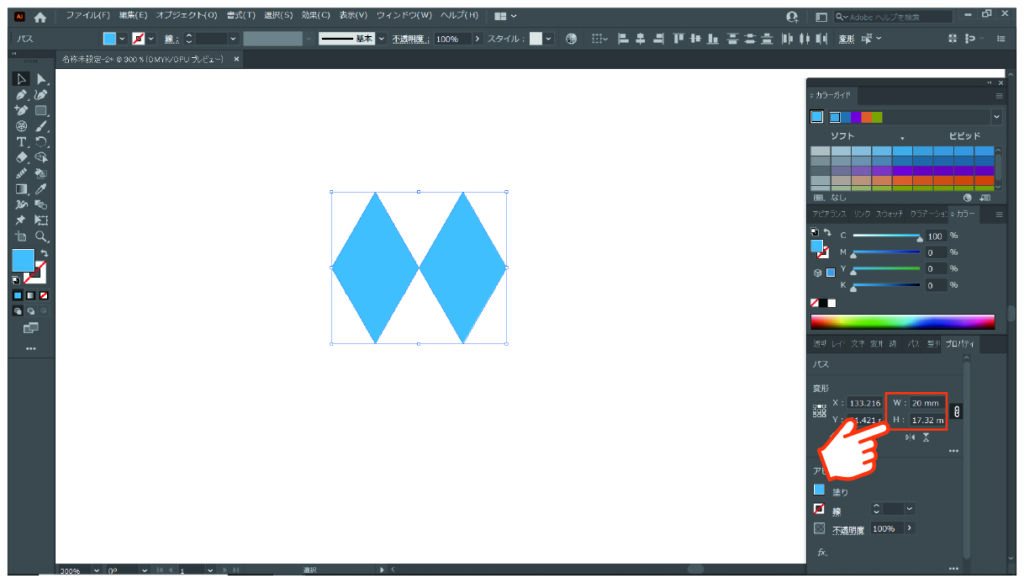The width and height of the screenshot is (1024, 583).
Task: Click the 不透明度 link in the properties panel
Action: pyautogui.click(x=848, y=529)
